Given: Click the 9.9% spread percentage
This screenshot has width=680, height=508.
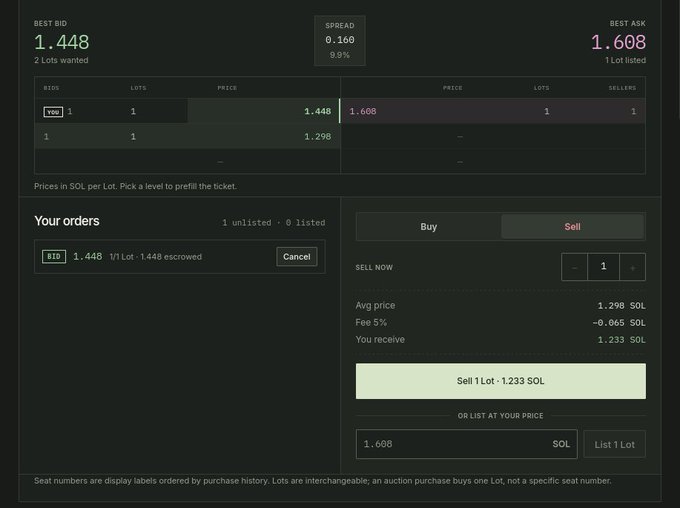Looking at the screenshot, I should pyautogui.click(x=340, y=55).
